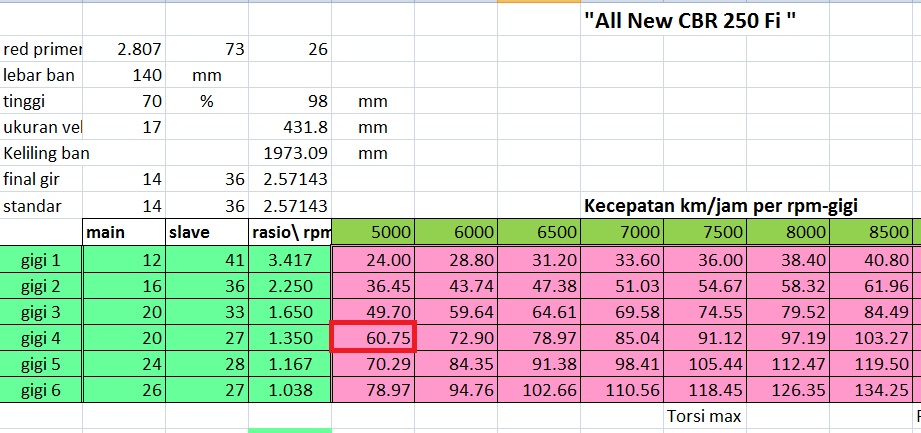Select the "gigi 6" row label

click(x=42, y=389)
